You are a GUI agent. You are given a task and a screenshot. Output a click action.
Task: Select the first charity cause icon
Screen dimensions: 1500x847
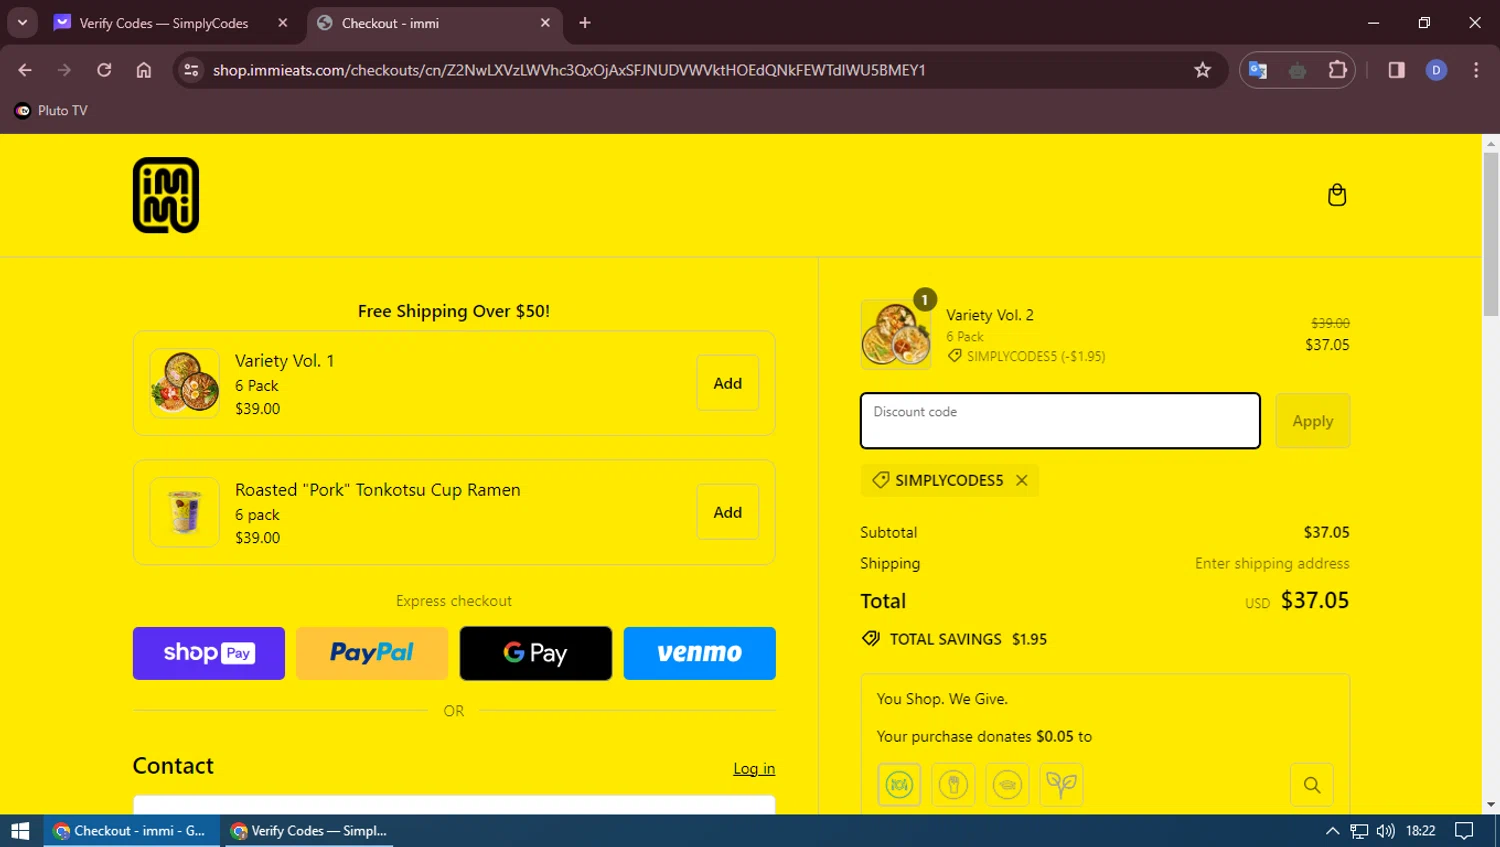tap(899, 785)
